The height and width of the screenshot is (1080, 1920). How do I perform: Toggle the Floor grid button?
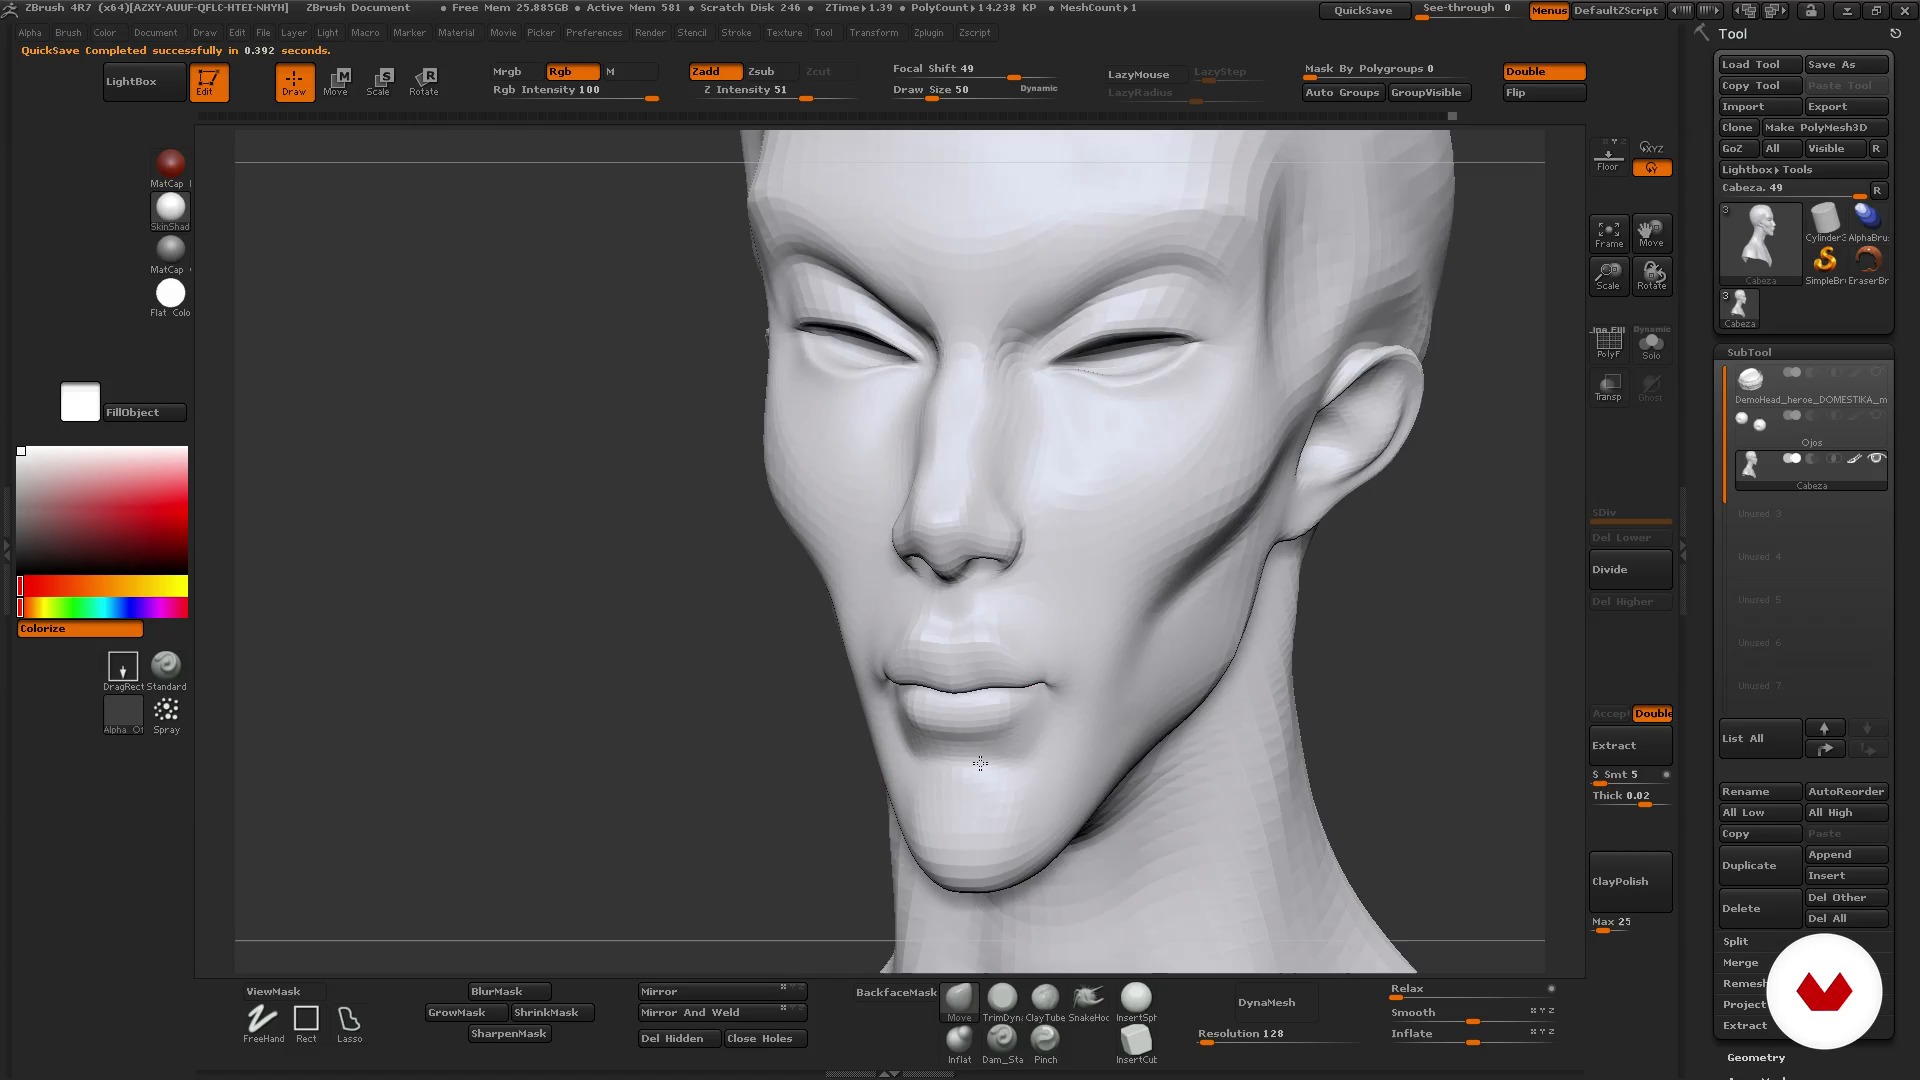1608,157
